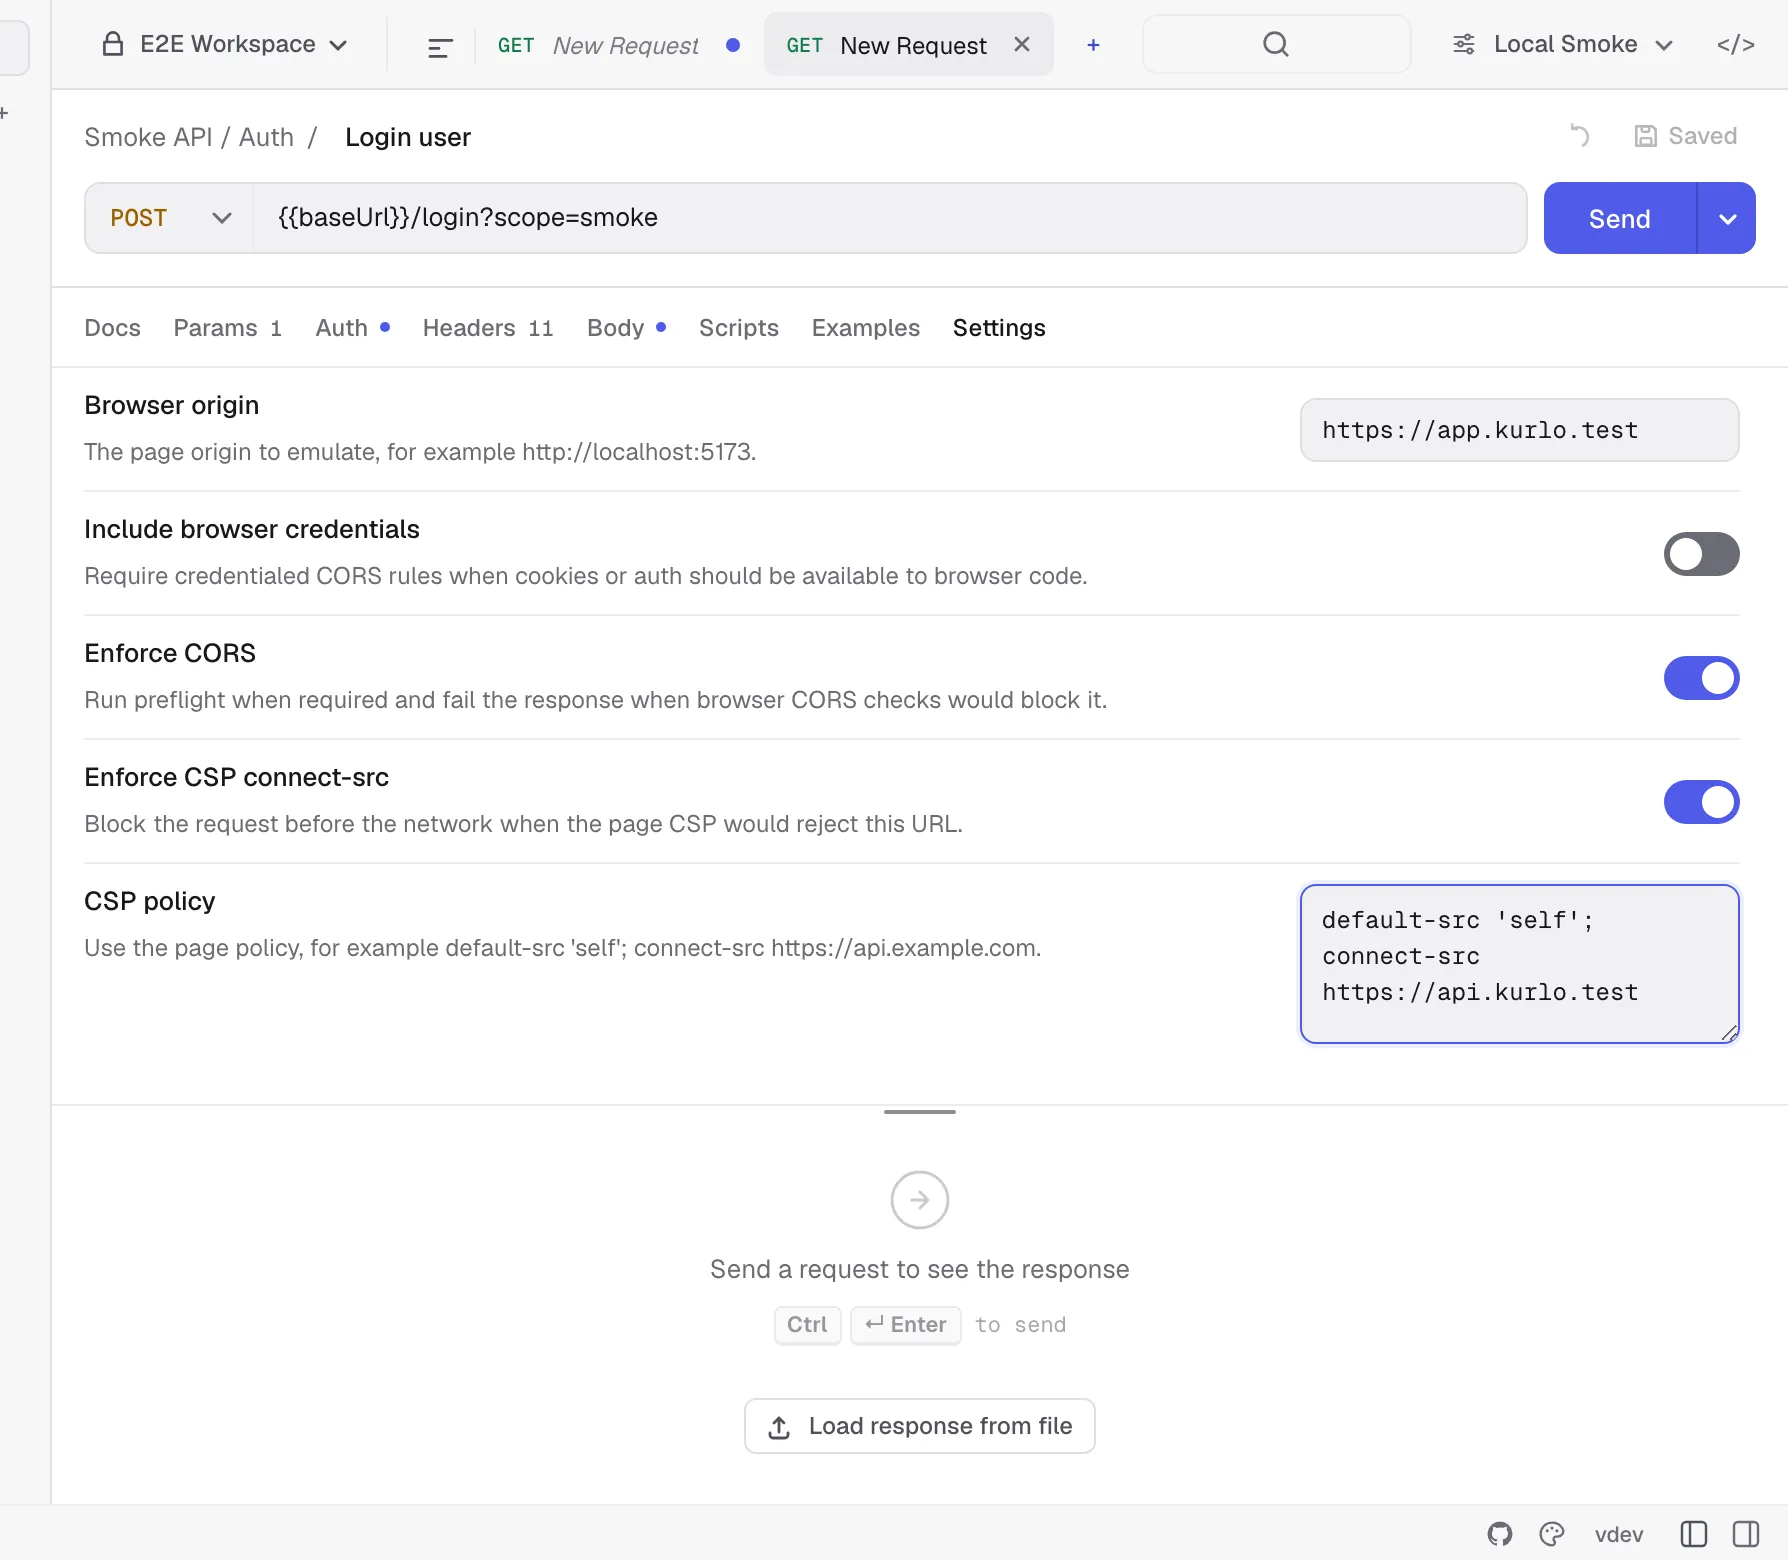Enable Include browser credentials switch
This screenshot has width=1788, height=1560.
1701,554
